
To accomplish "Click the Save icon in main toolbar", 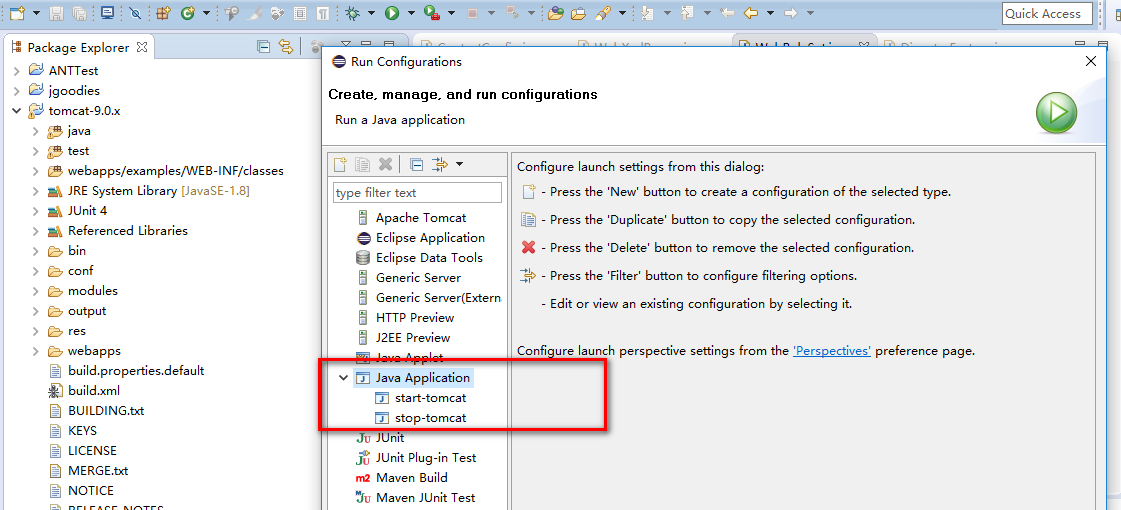I will point(56,12).
